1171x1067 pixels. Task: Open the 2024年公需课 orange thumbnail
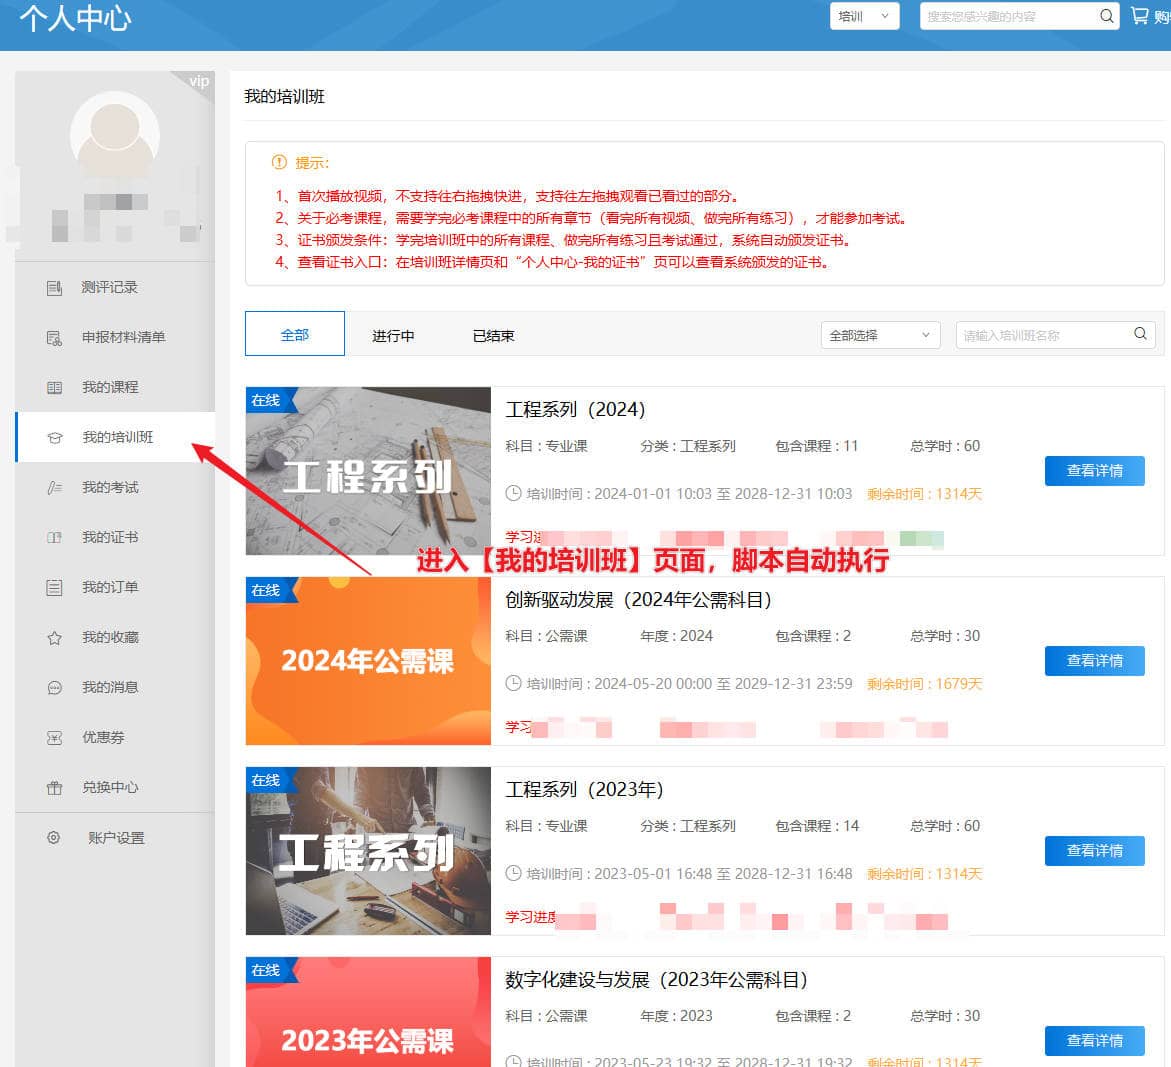[x=368, y=661]
